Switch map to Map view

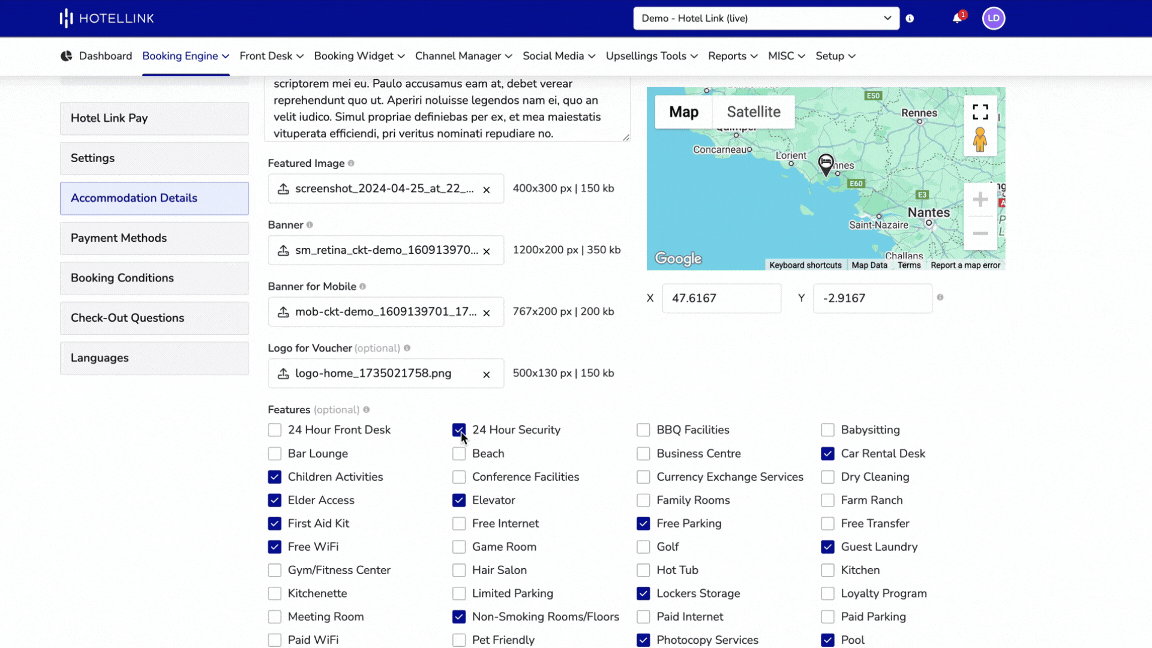(683, 112)
